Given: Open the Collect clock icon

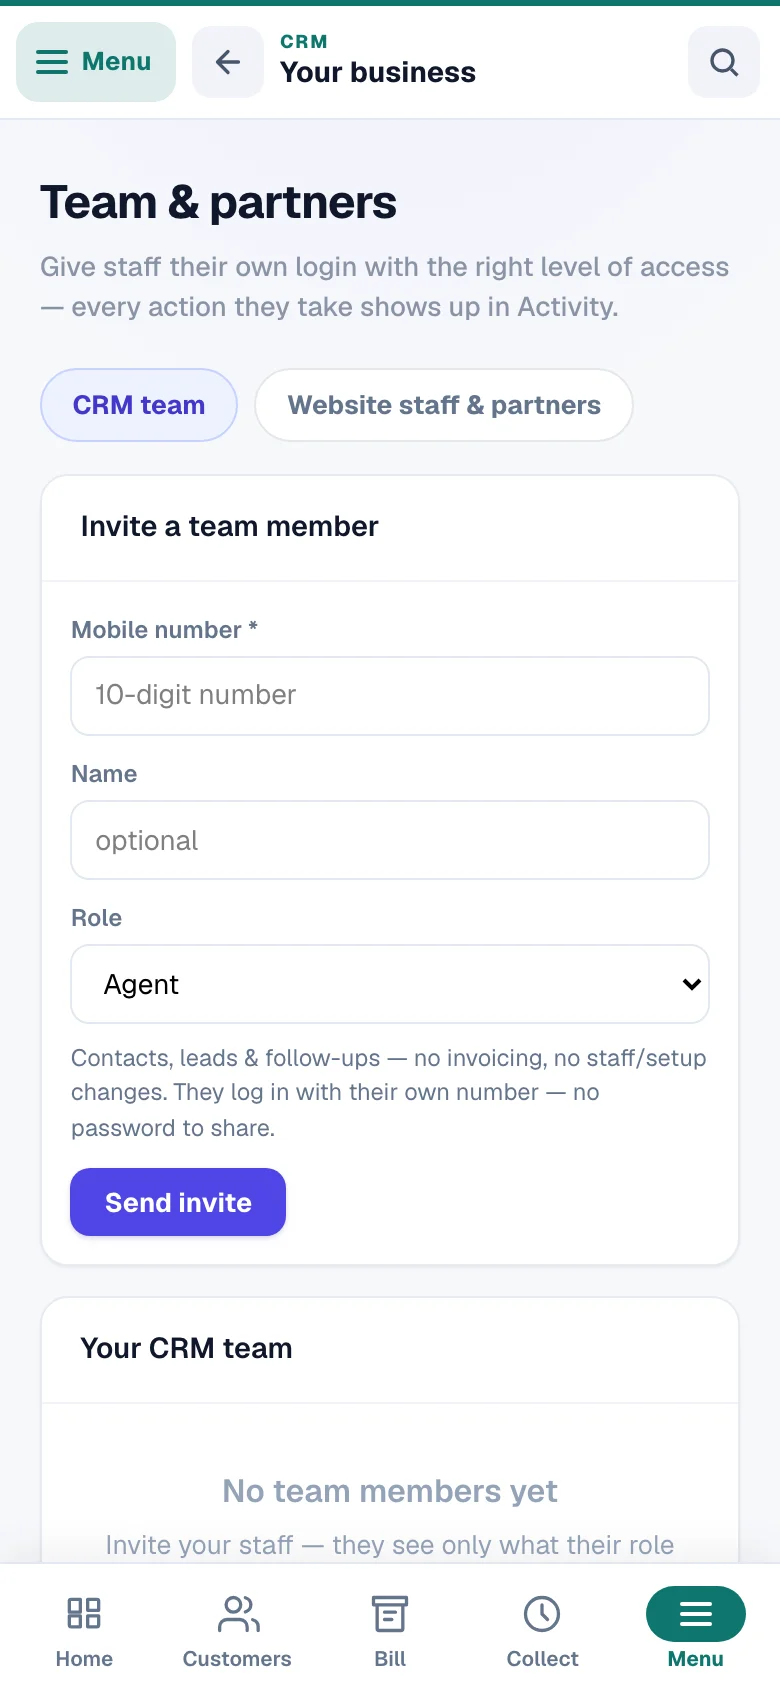Looking at the screenshot, I should click(542, 1613).
